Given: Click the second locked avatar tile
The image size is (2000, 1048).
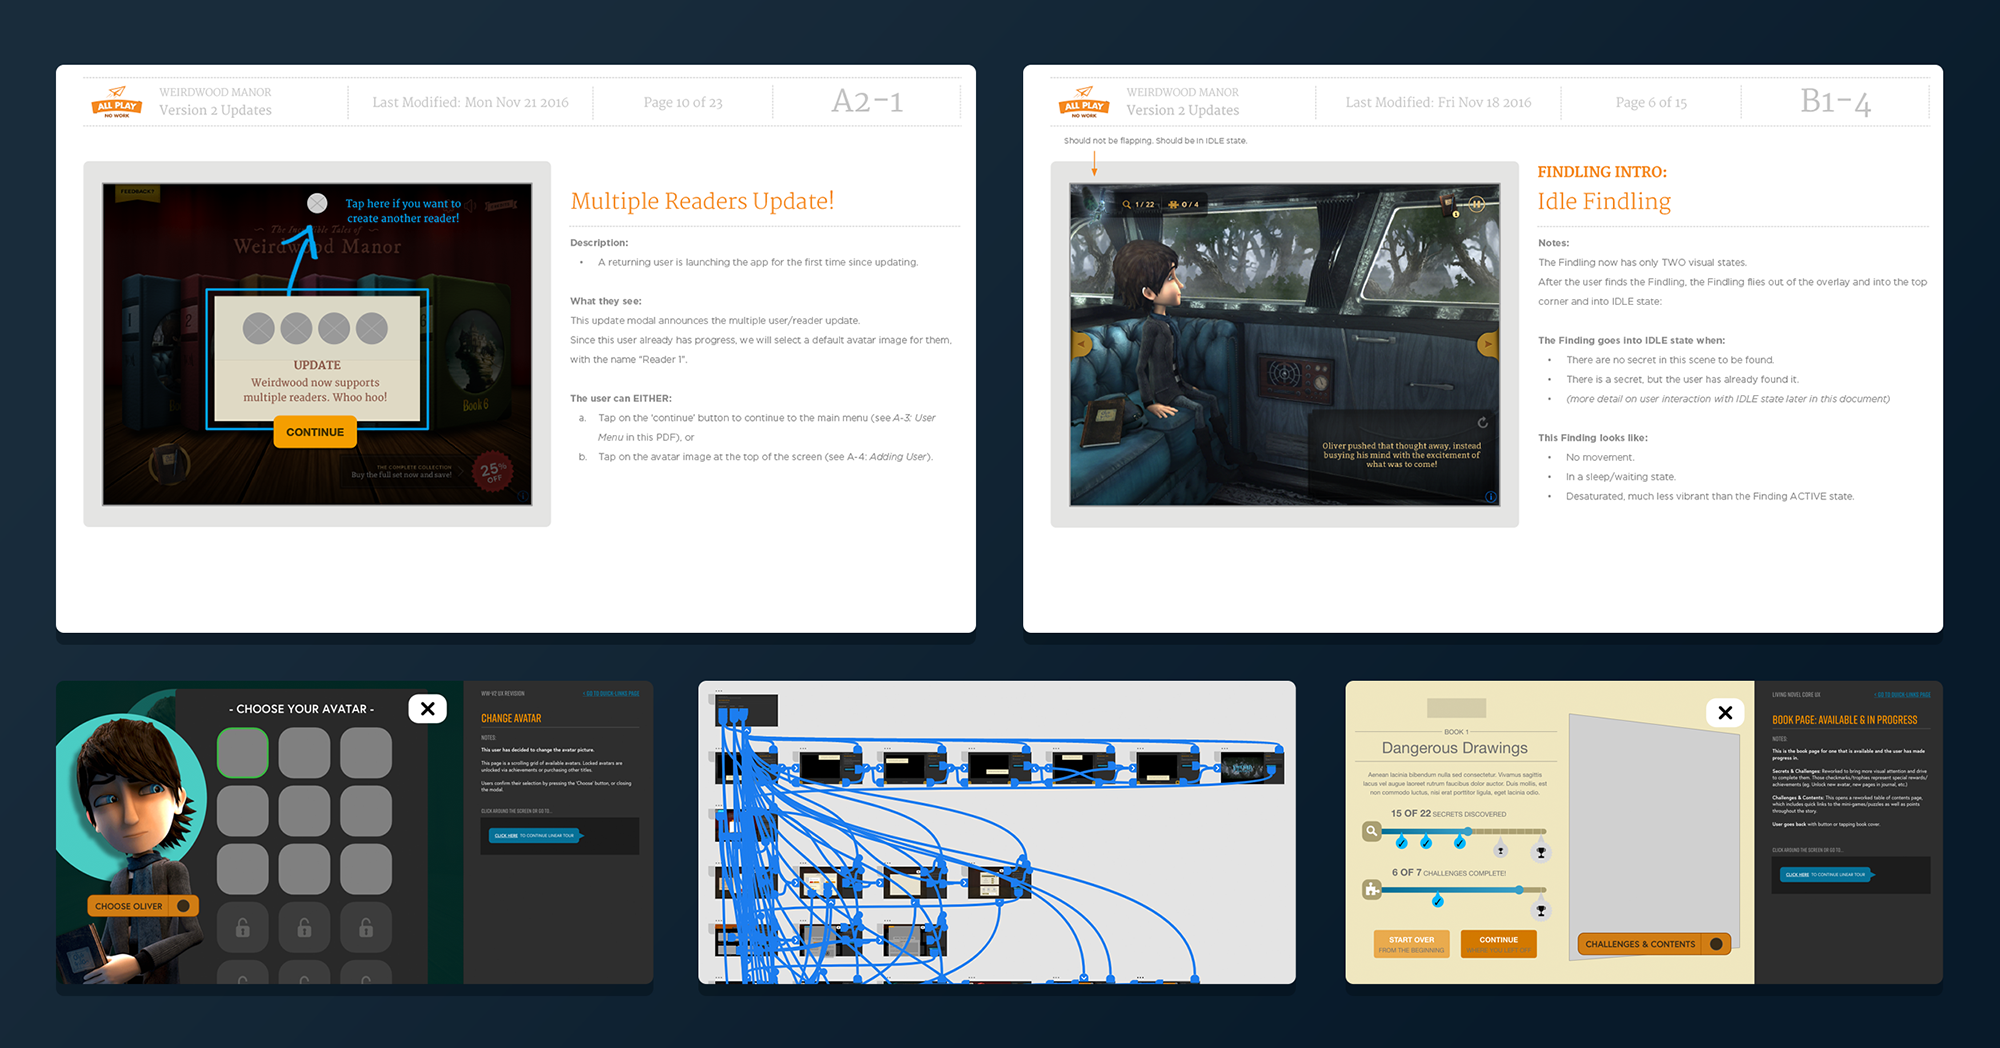Looking at the screenshot, I should pos(304,927).
